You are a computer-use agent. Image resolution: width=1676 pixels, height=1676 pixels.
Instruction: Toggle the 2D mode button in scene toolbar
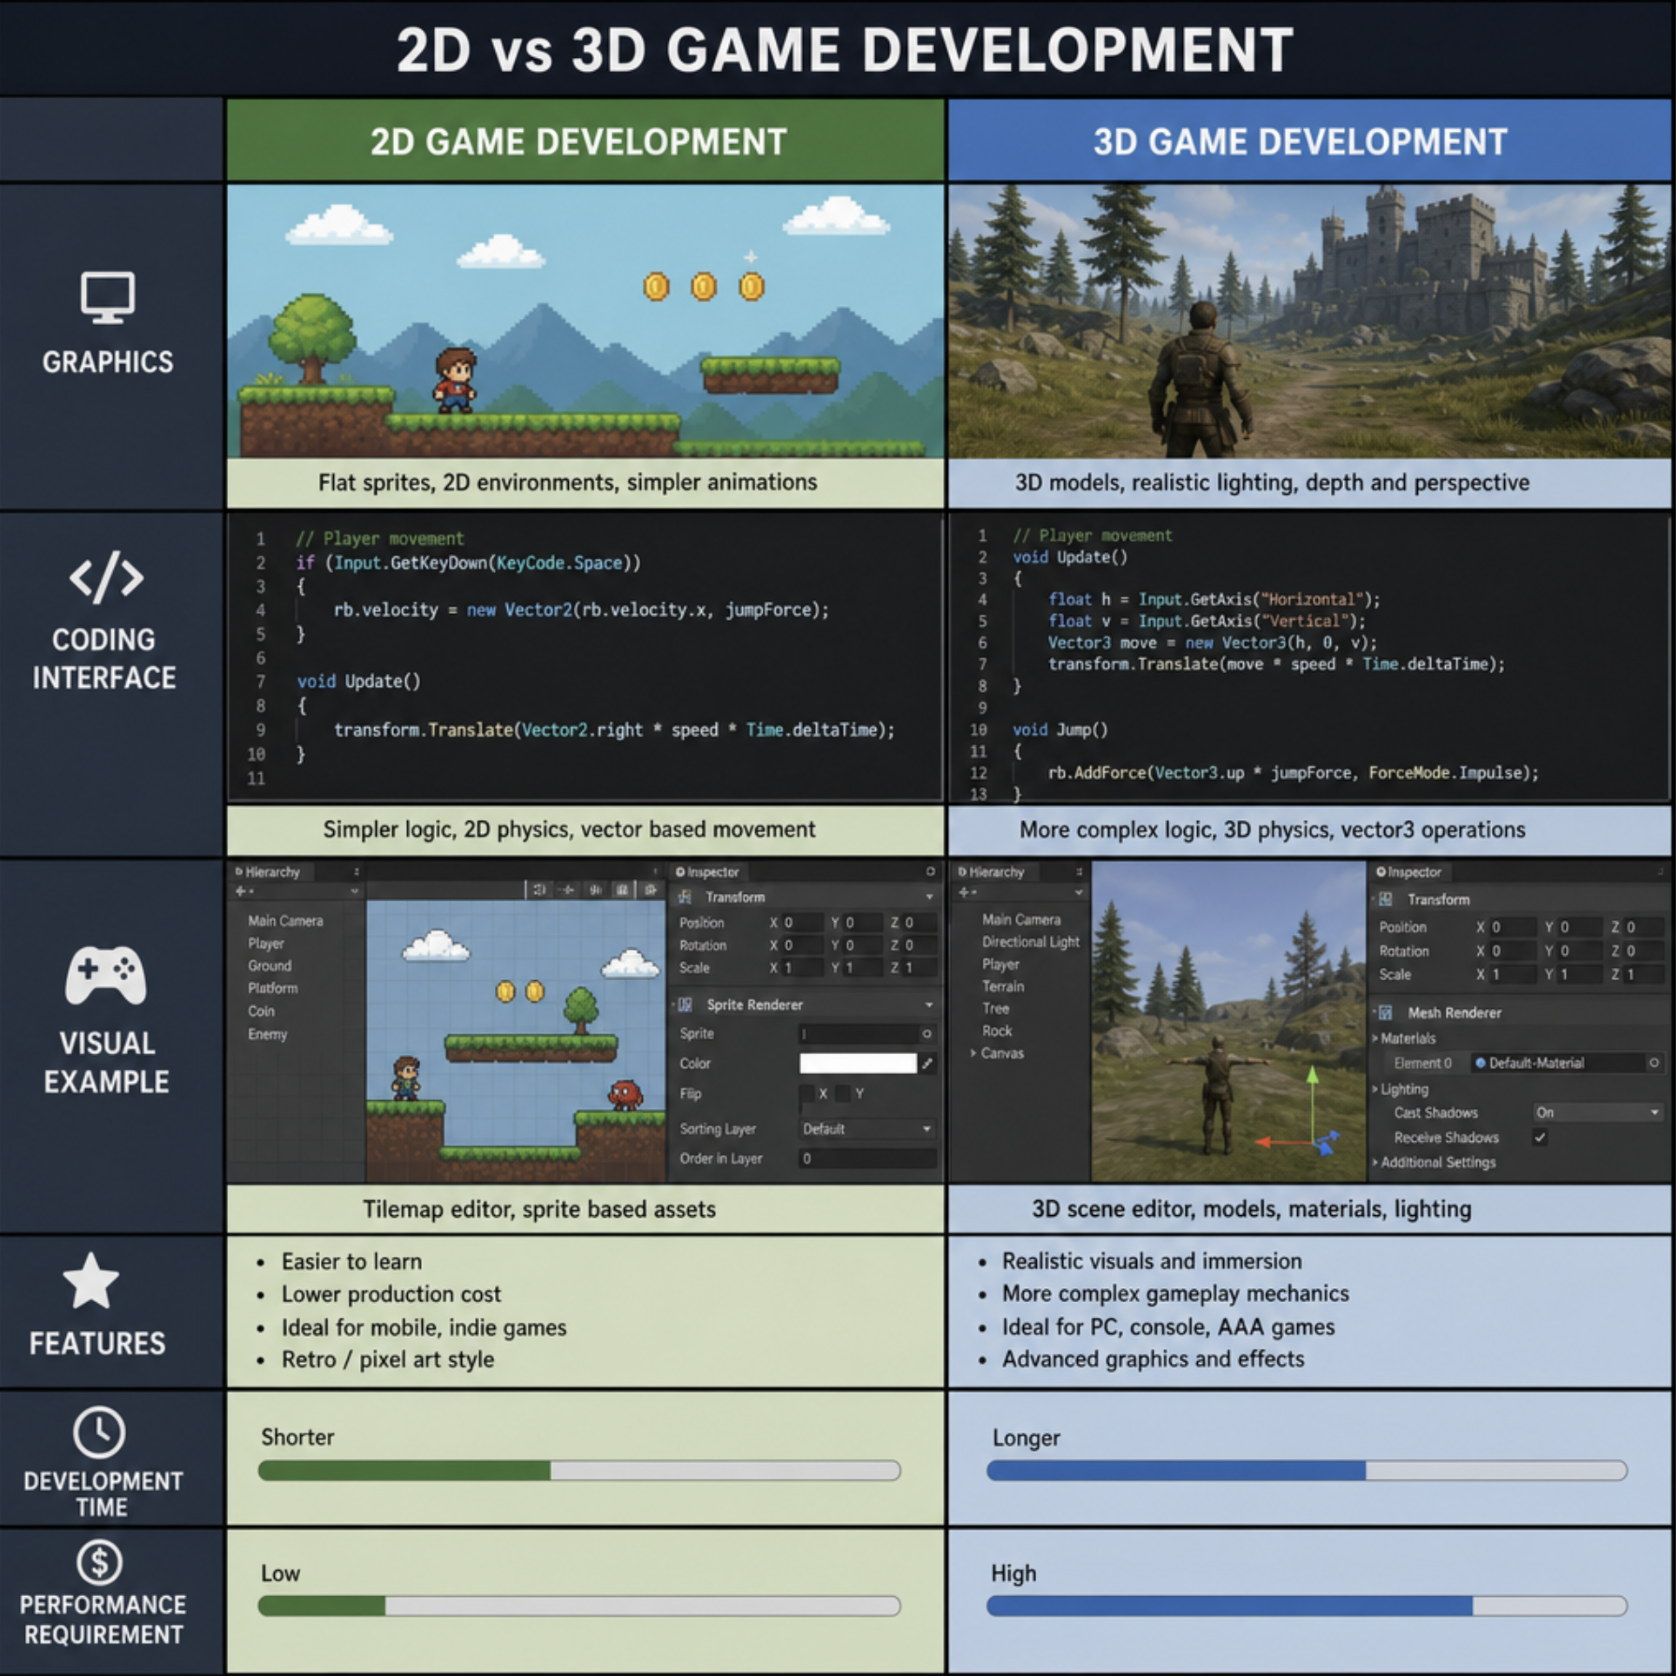[538, 889]
